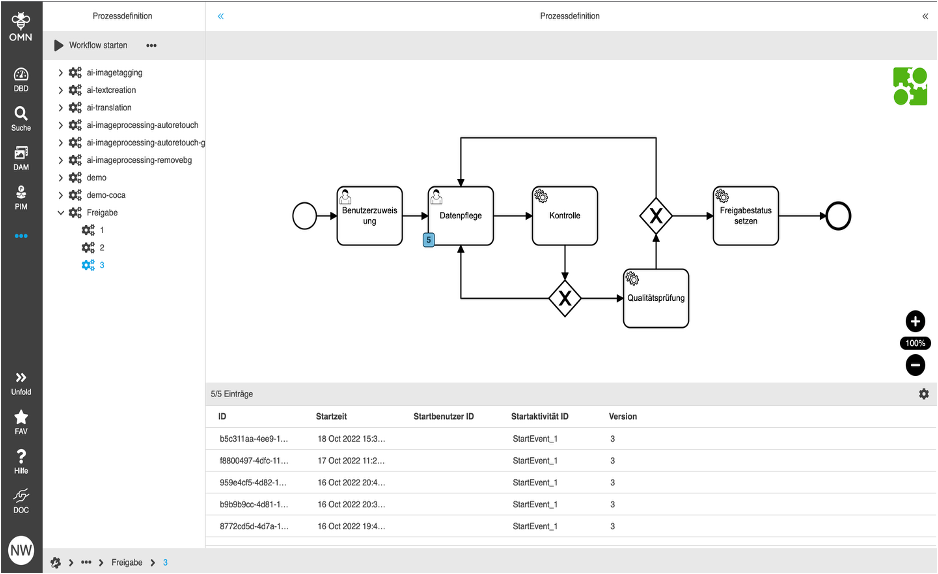Image resolution: width=938 pixels, height=574 pixels.
Task: Select the Datenpflege task in the diagram
Action: pyautogui.click(x=460, y=215)
